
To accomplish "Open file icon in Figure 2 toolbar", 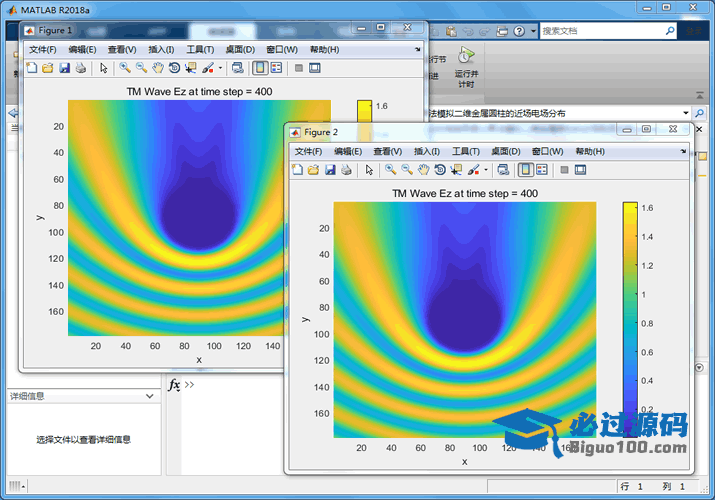I will [313, 170].
